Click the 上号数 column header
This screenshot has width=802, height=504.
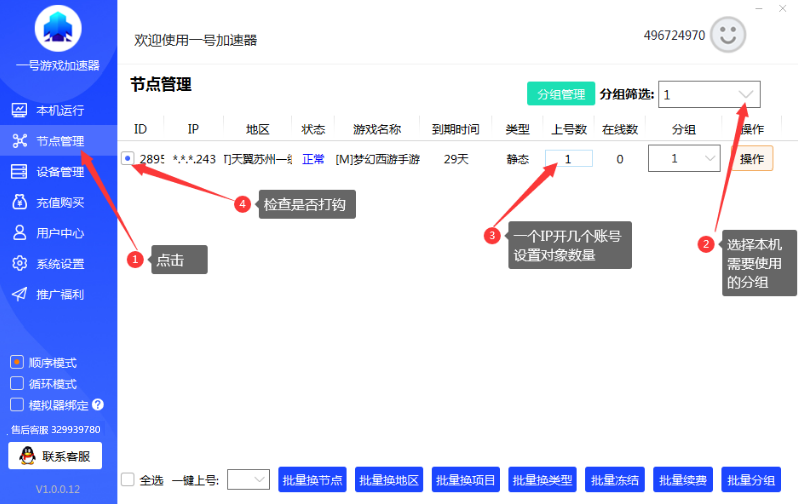click(x=569, y=129)
